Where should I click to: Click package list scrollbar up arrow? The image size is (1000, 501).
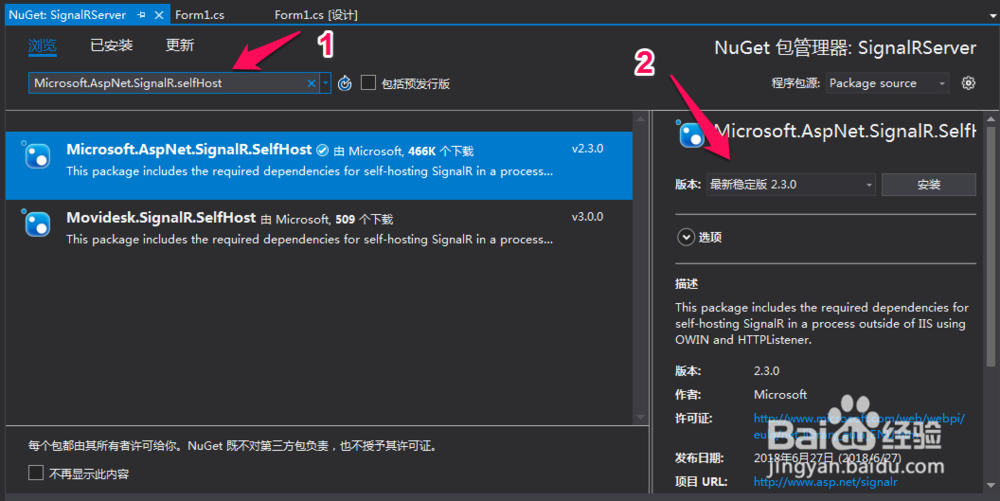[x=640, y=120]
